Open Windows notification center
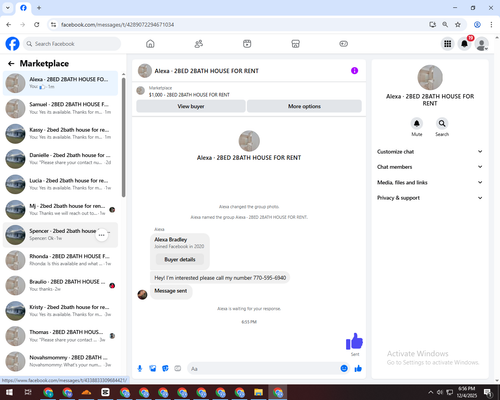Screen dimensions: 500x400 [x=489, y=392]
